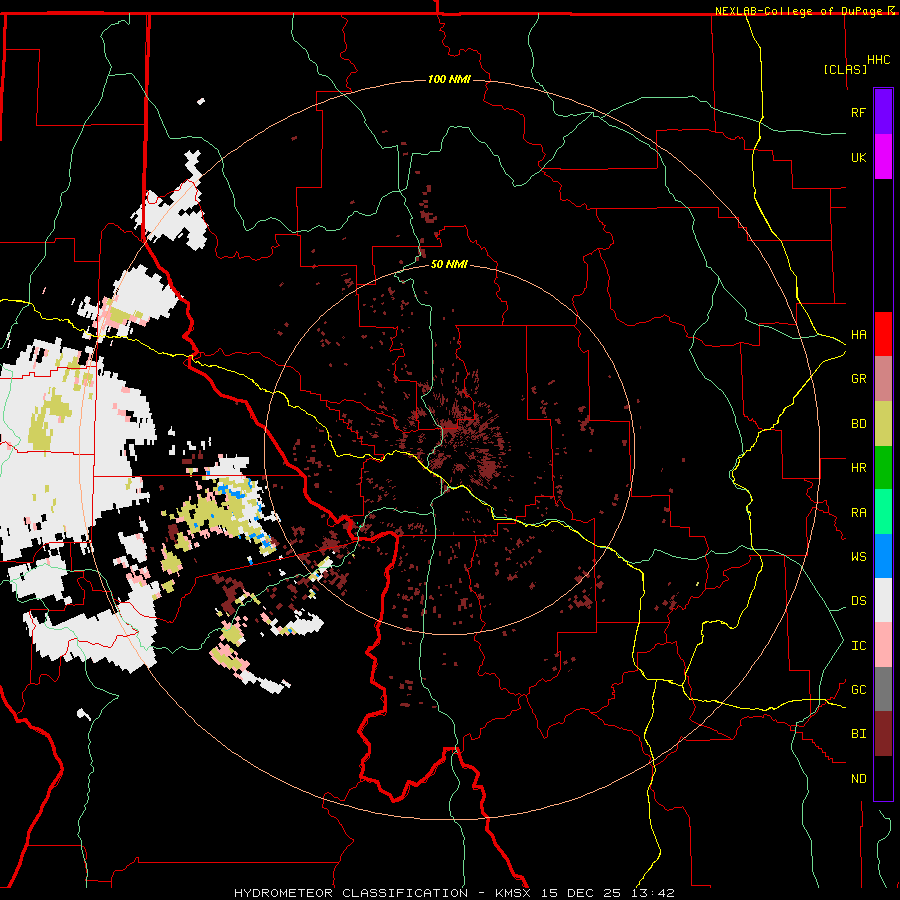
Task: Pick the DS white legend swatch
Action: coord(883,600)
